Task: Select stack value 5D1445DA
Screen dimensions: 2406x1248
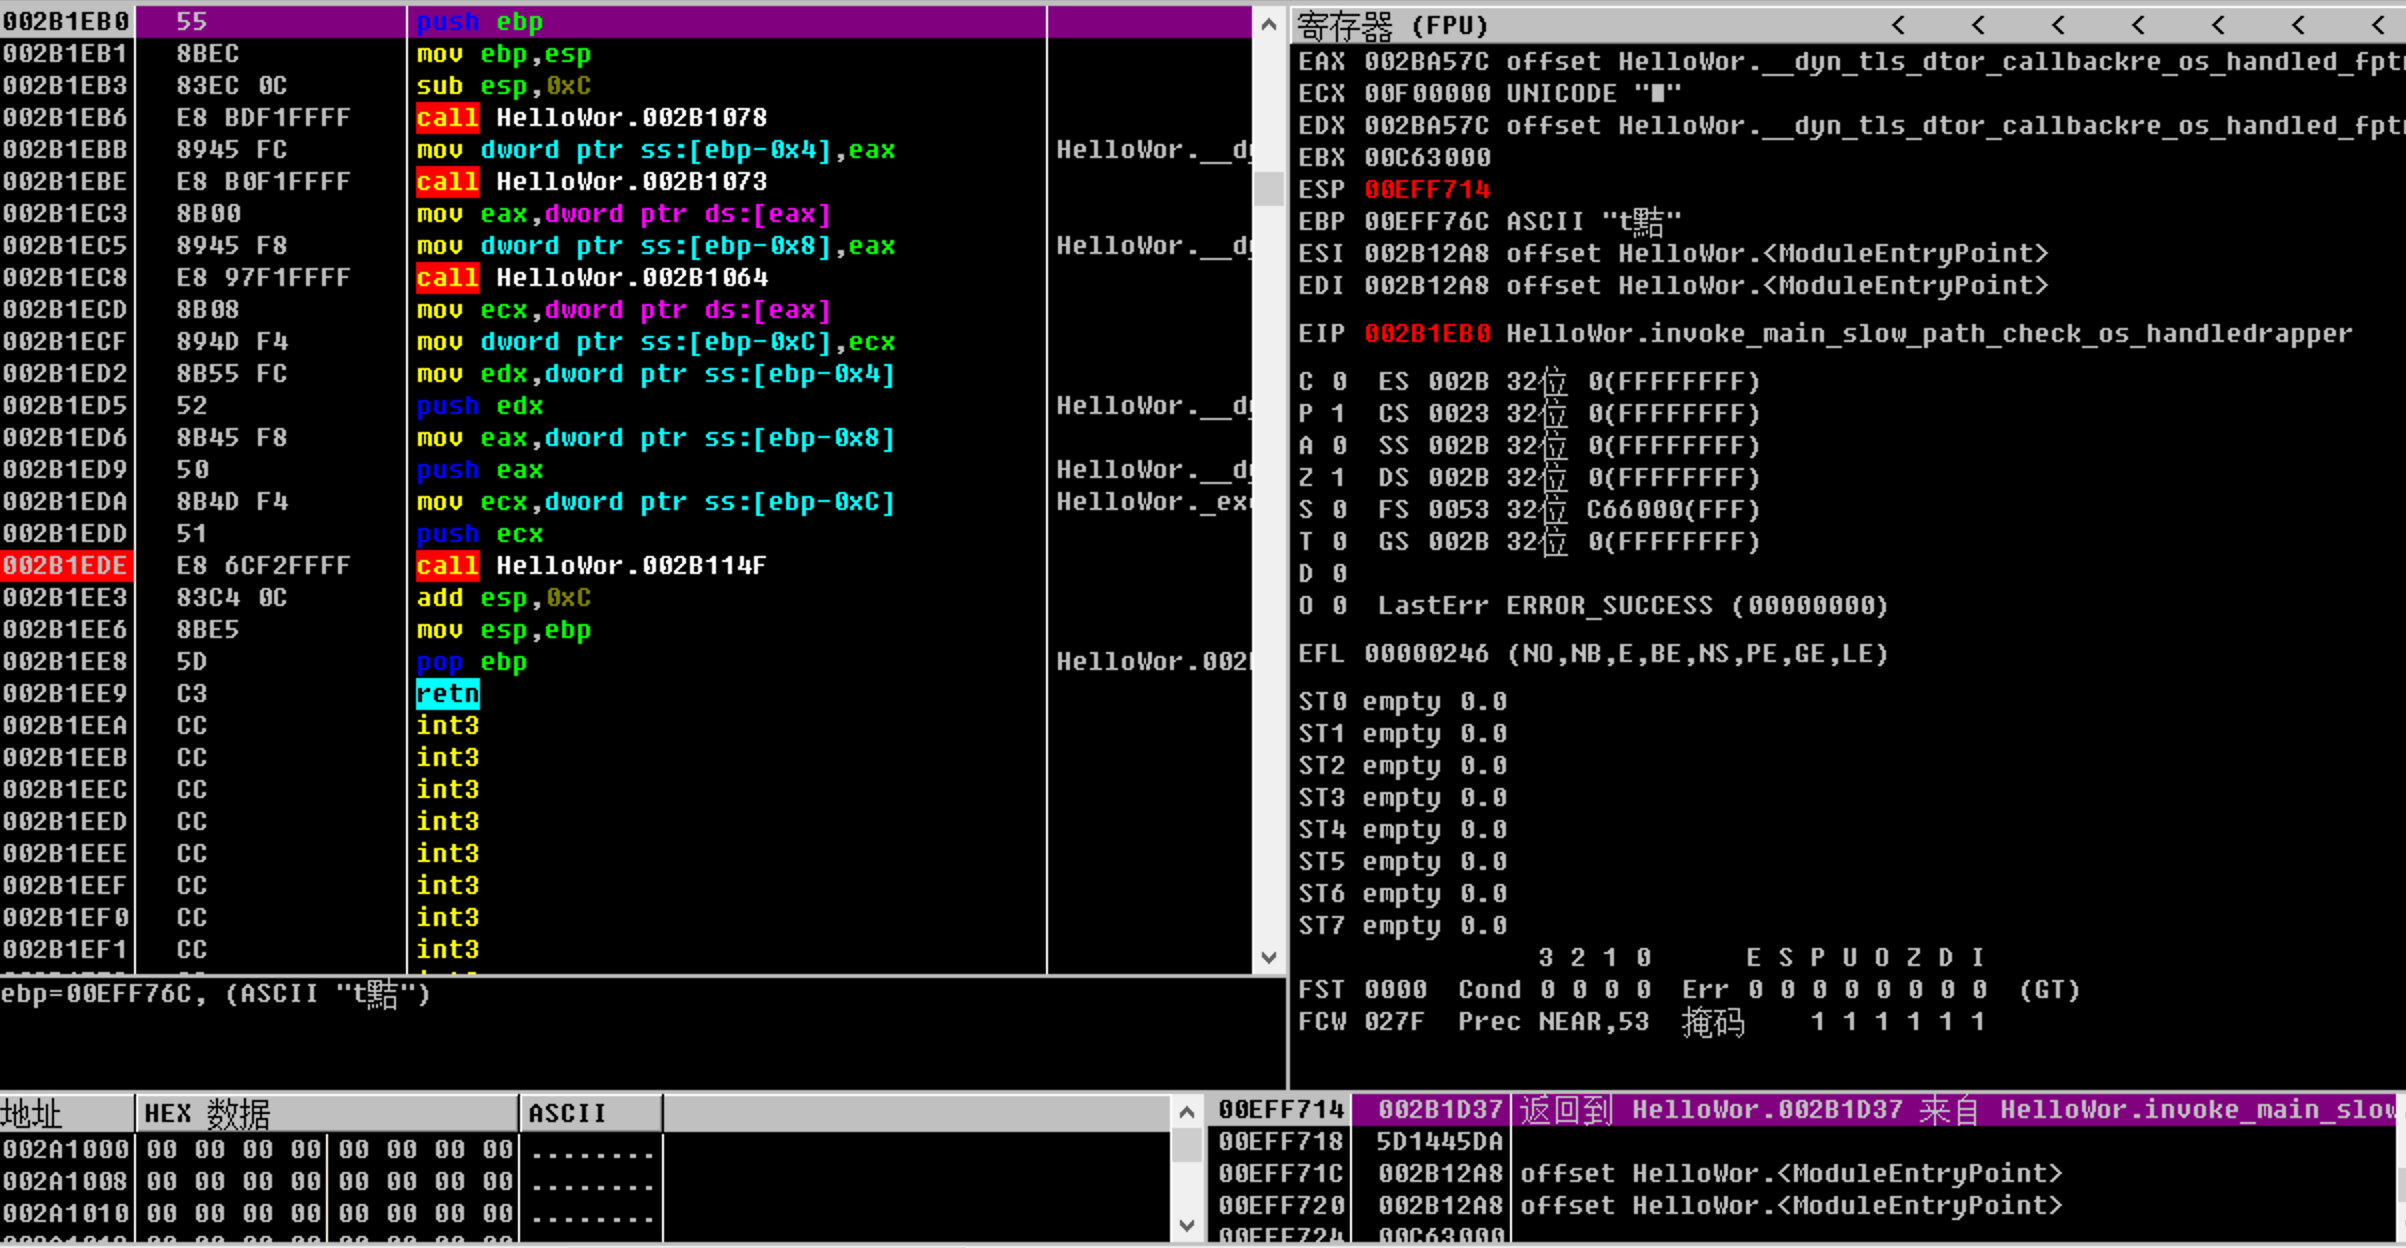Action: click(1440, 1141)
